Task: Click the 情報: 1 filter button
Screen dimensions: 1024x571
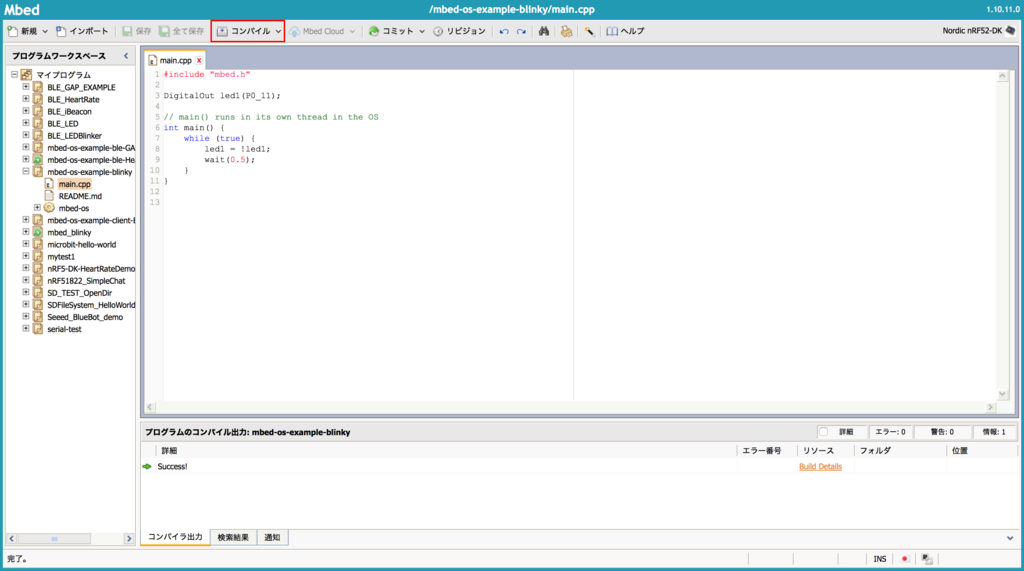Action: click(x=994, y=432)
